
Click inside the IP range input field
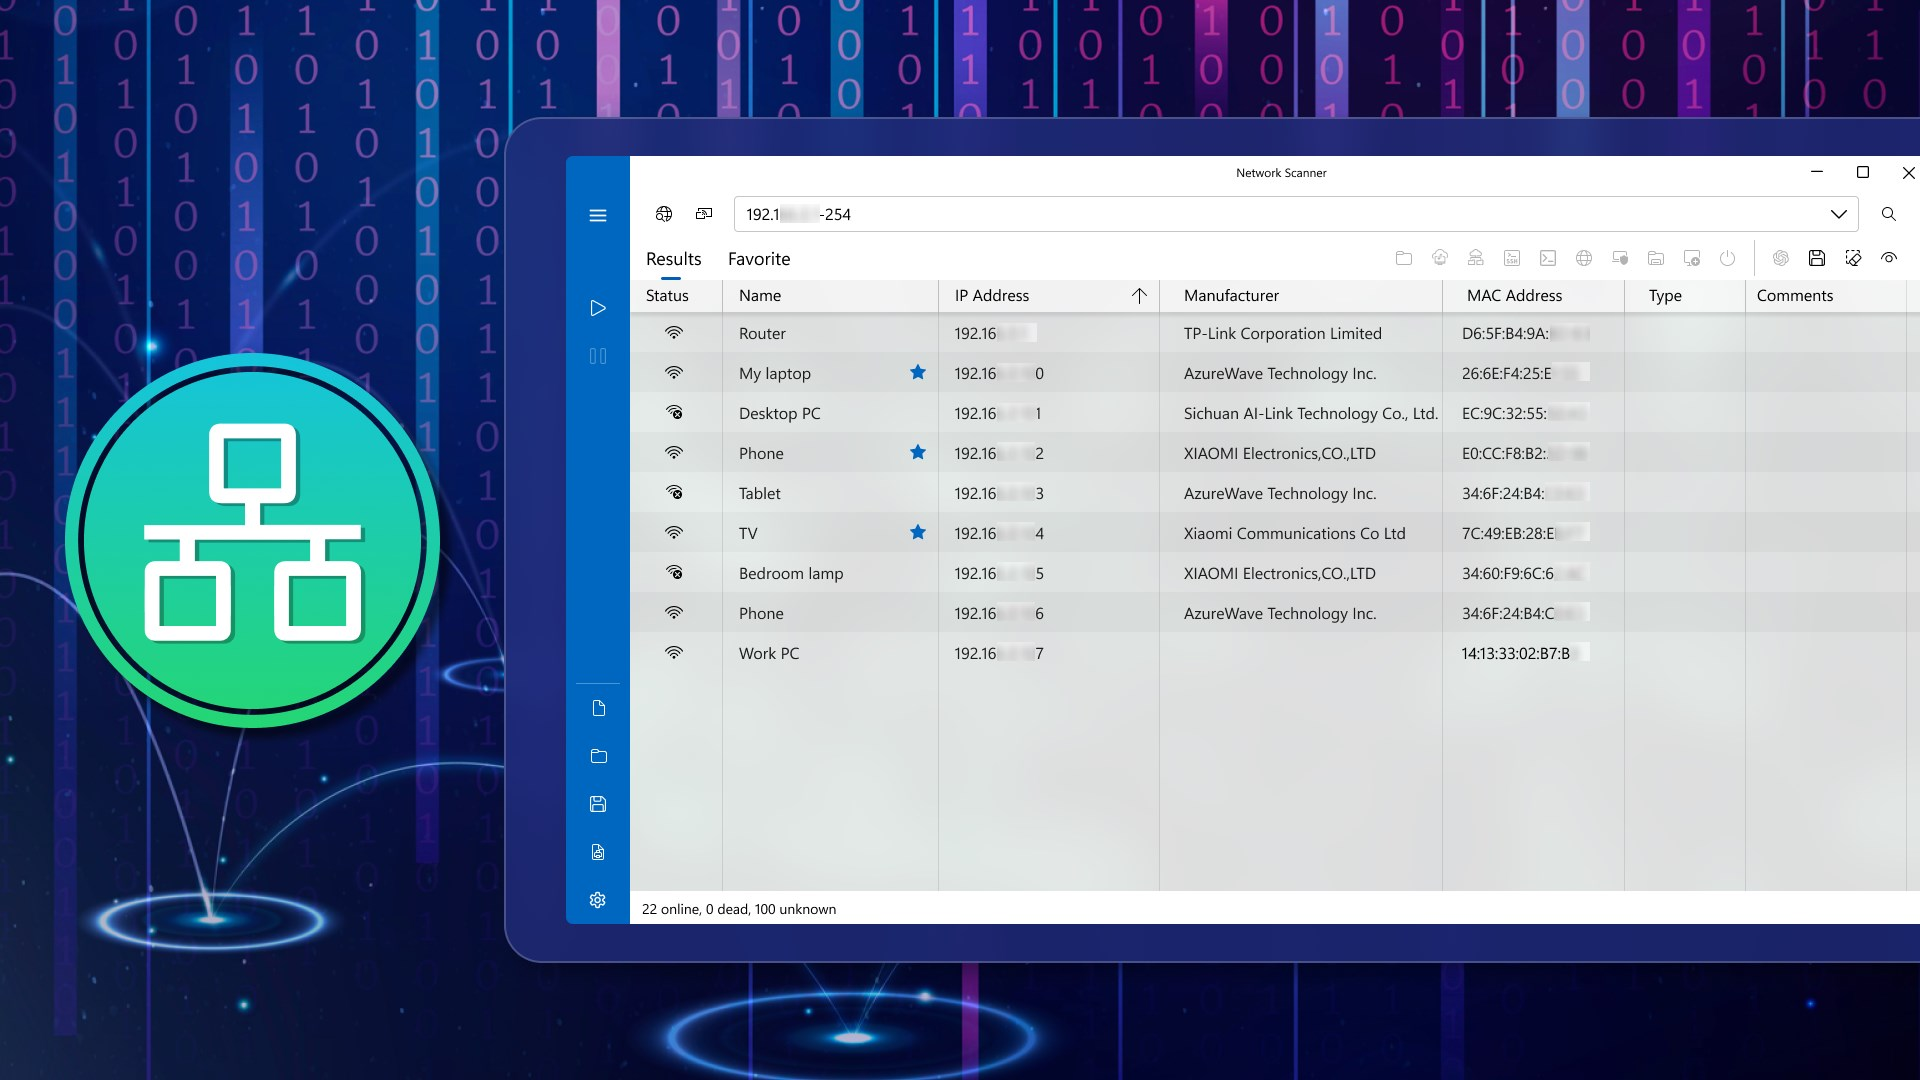tap(1100, 214)
